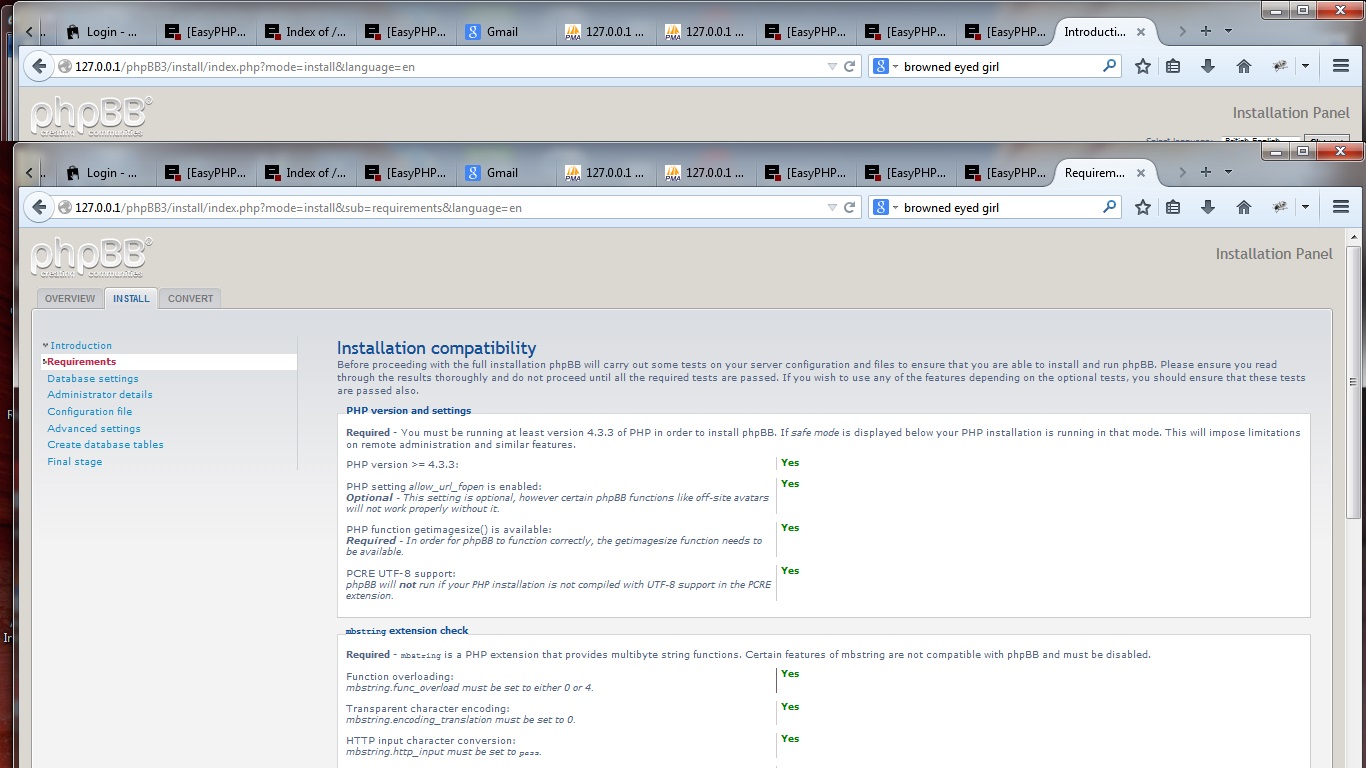Open the Downloads arrow in front window
This screenshot has width=1366, height=768.
[1208, 207]
